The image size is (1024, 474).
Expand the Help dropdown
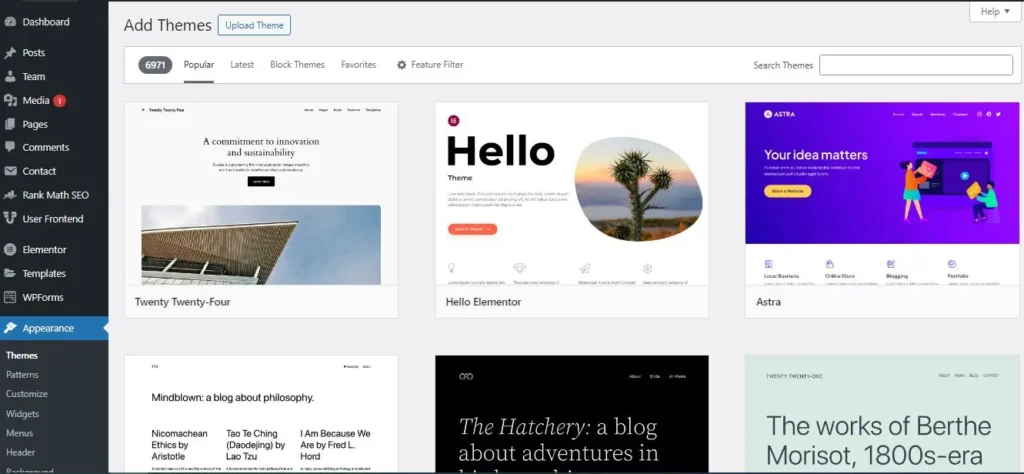tap(995, 11)
